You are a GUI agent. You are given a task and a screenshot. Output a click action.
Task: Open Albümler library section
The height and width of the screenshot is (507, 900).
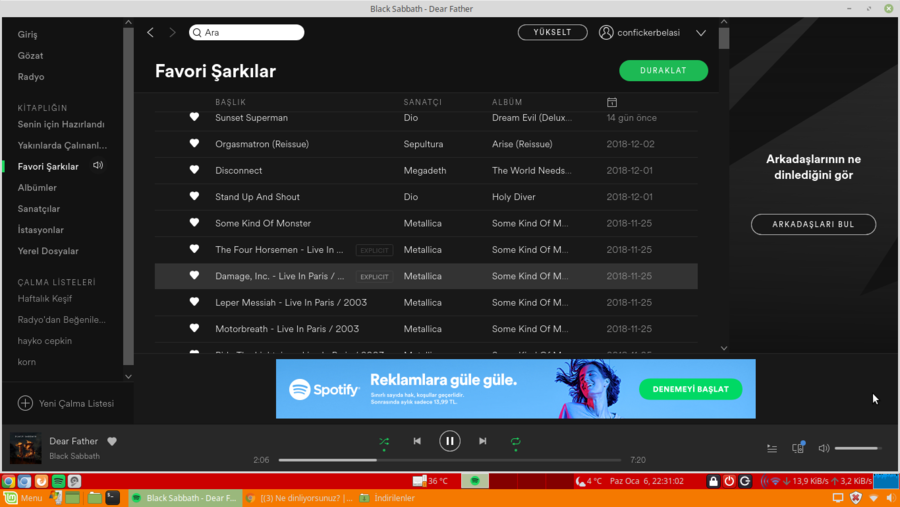coord(37,188)
